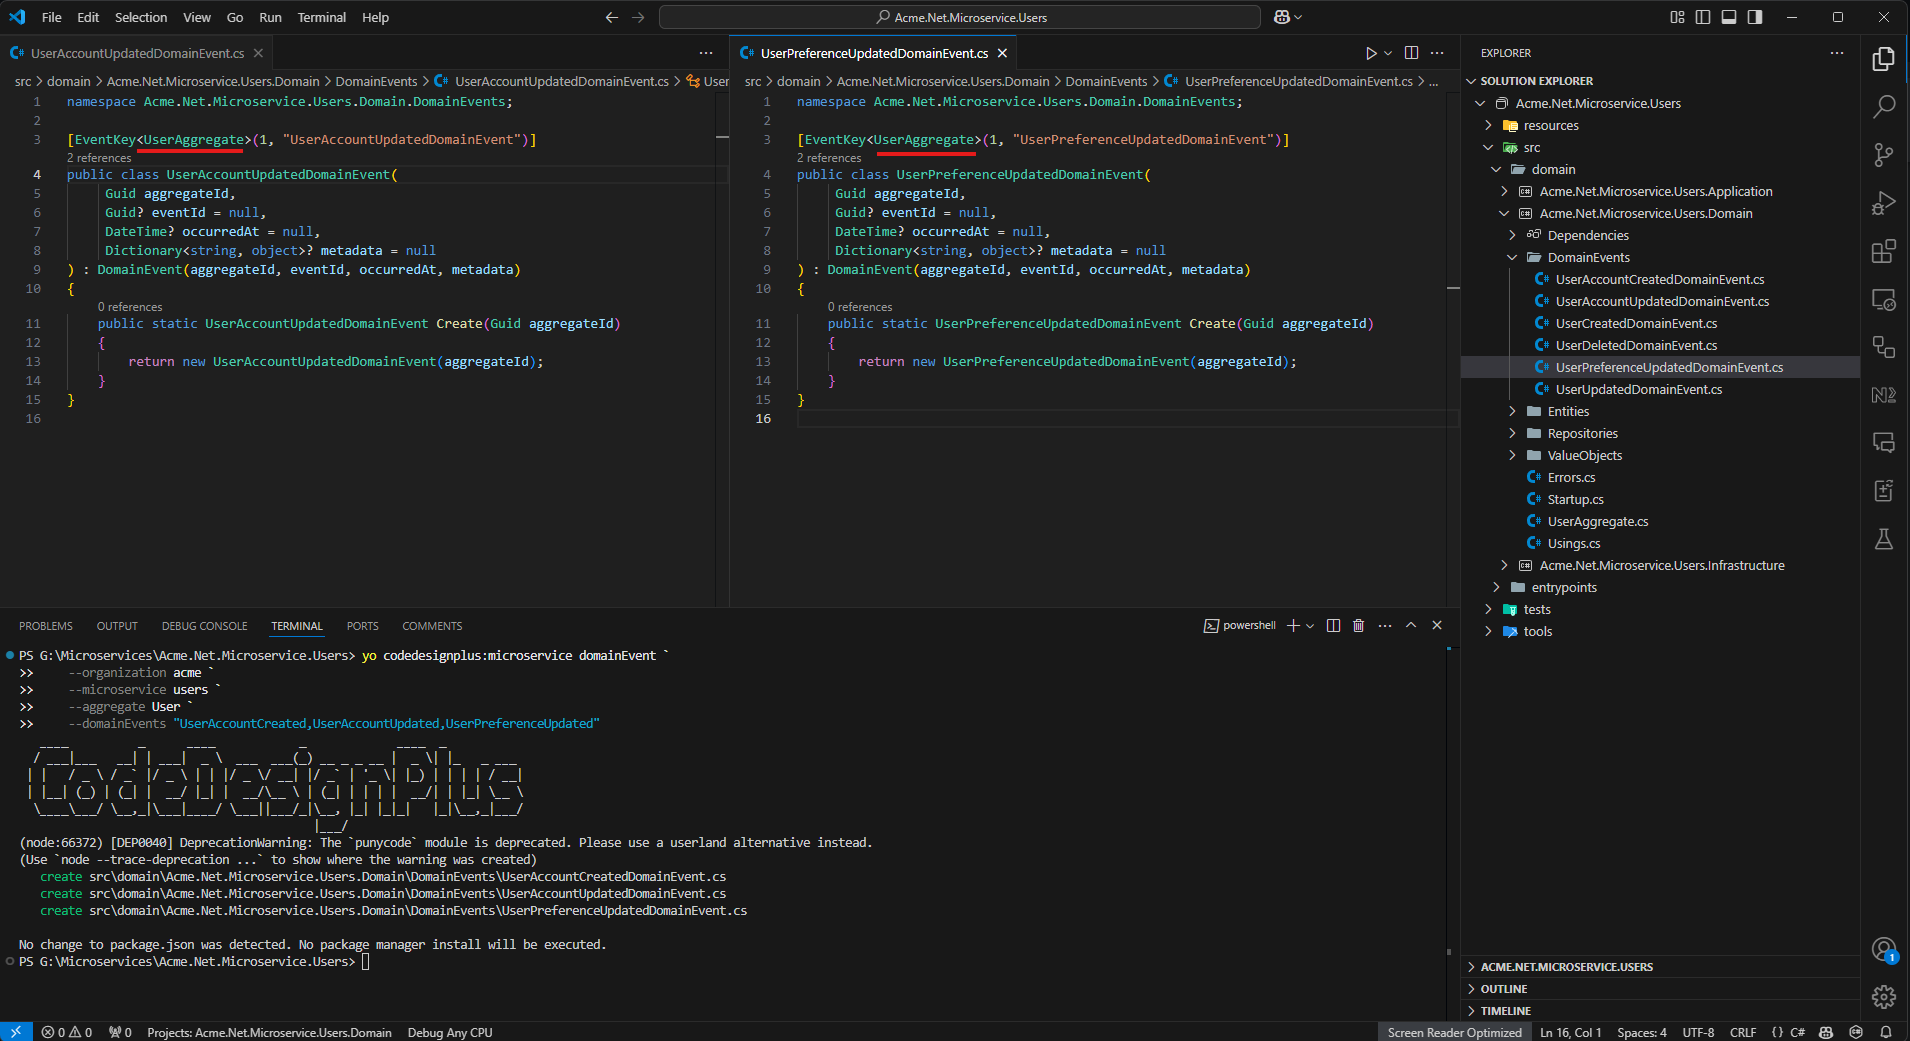This screenshot has height=1041, width=1910.
Task: Run the file using the play icon
Action: coord(1371,53)
